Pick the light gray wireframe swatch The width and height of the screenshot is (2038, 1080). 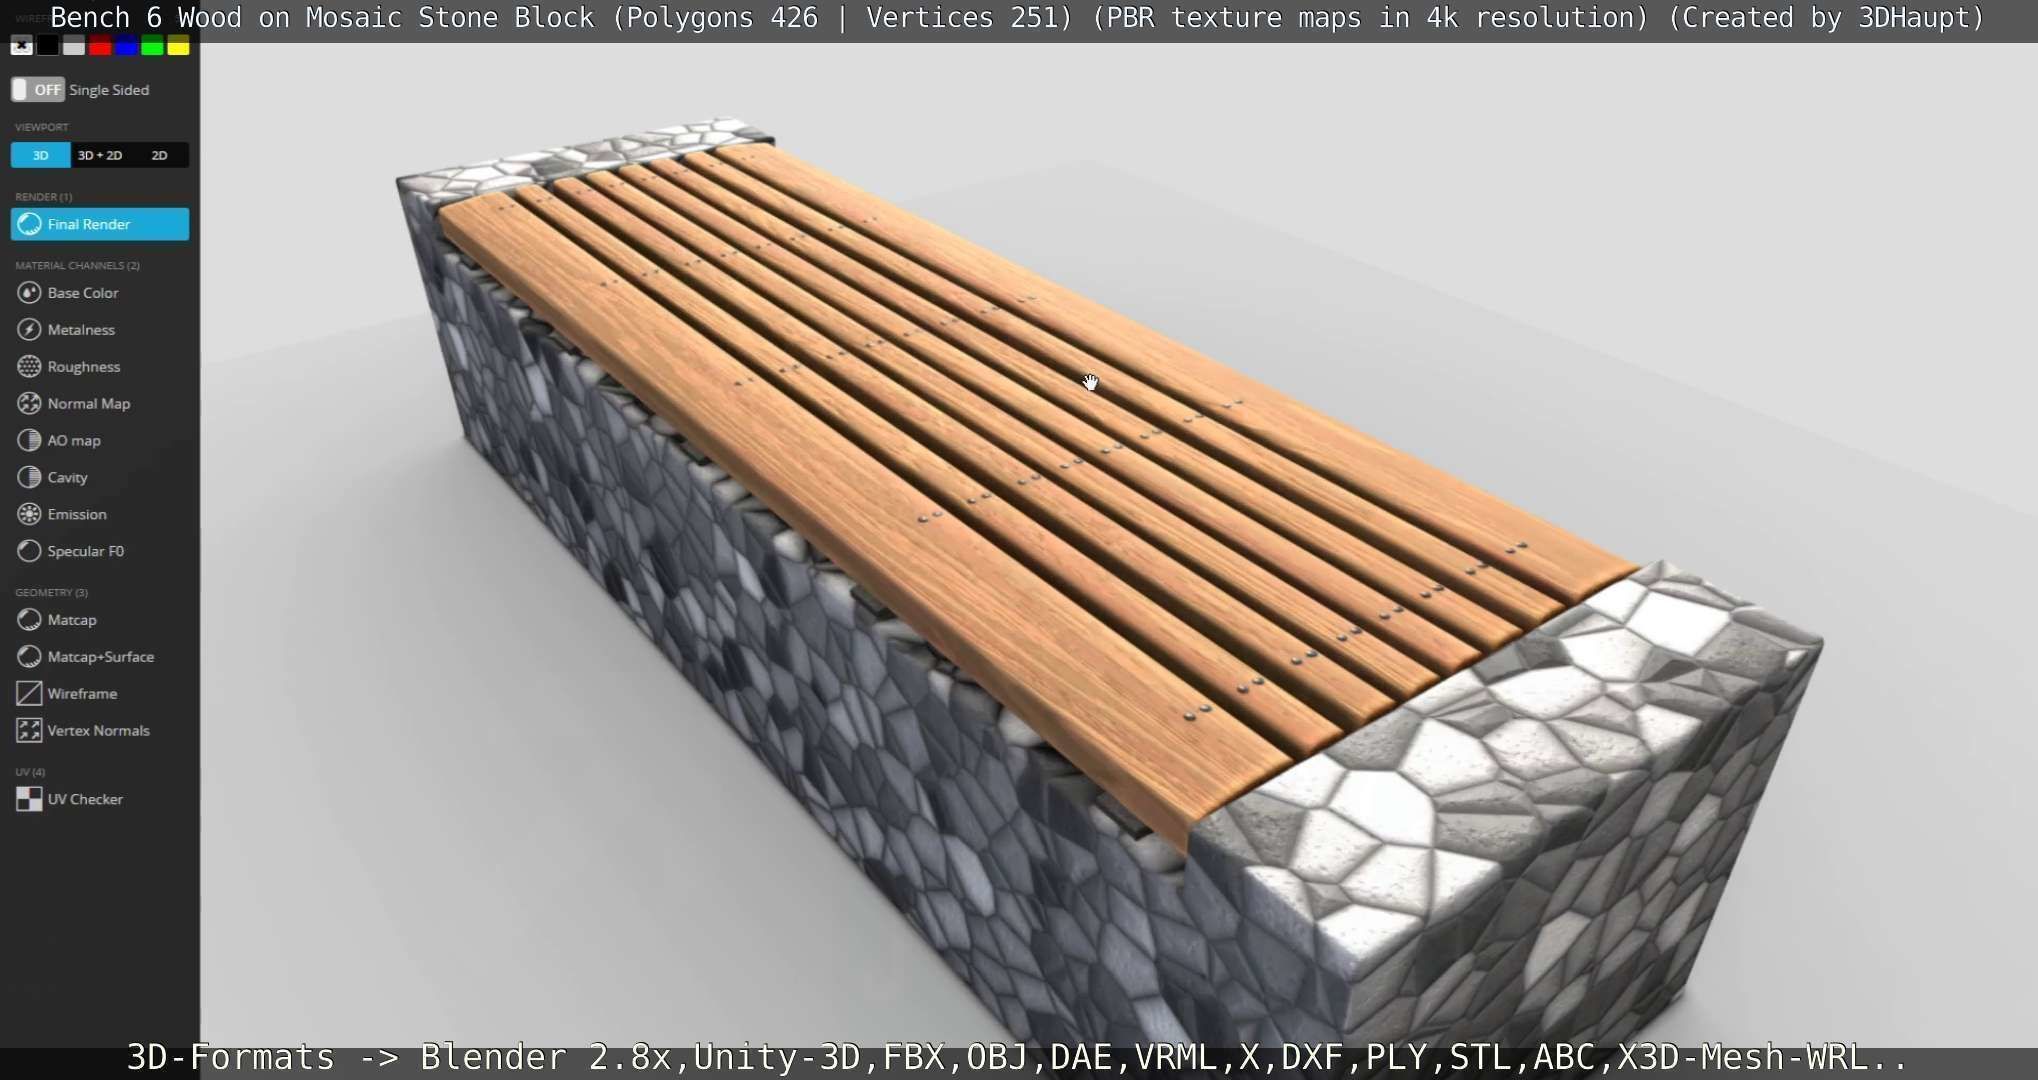[x=74, y=46]
